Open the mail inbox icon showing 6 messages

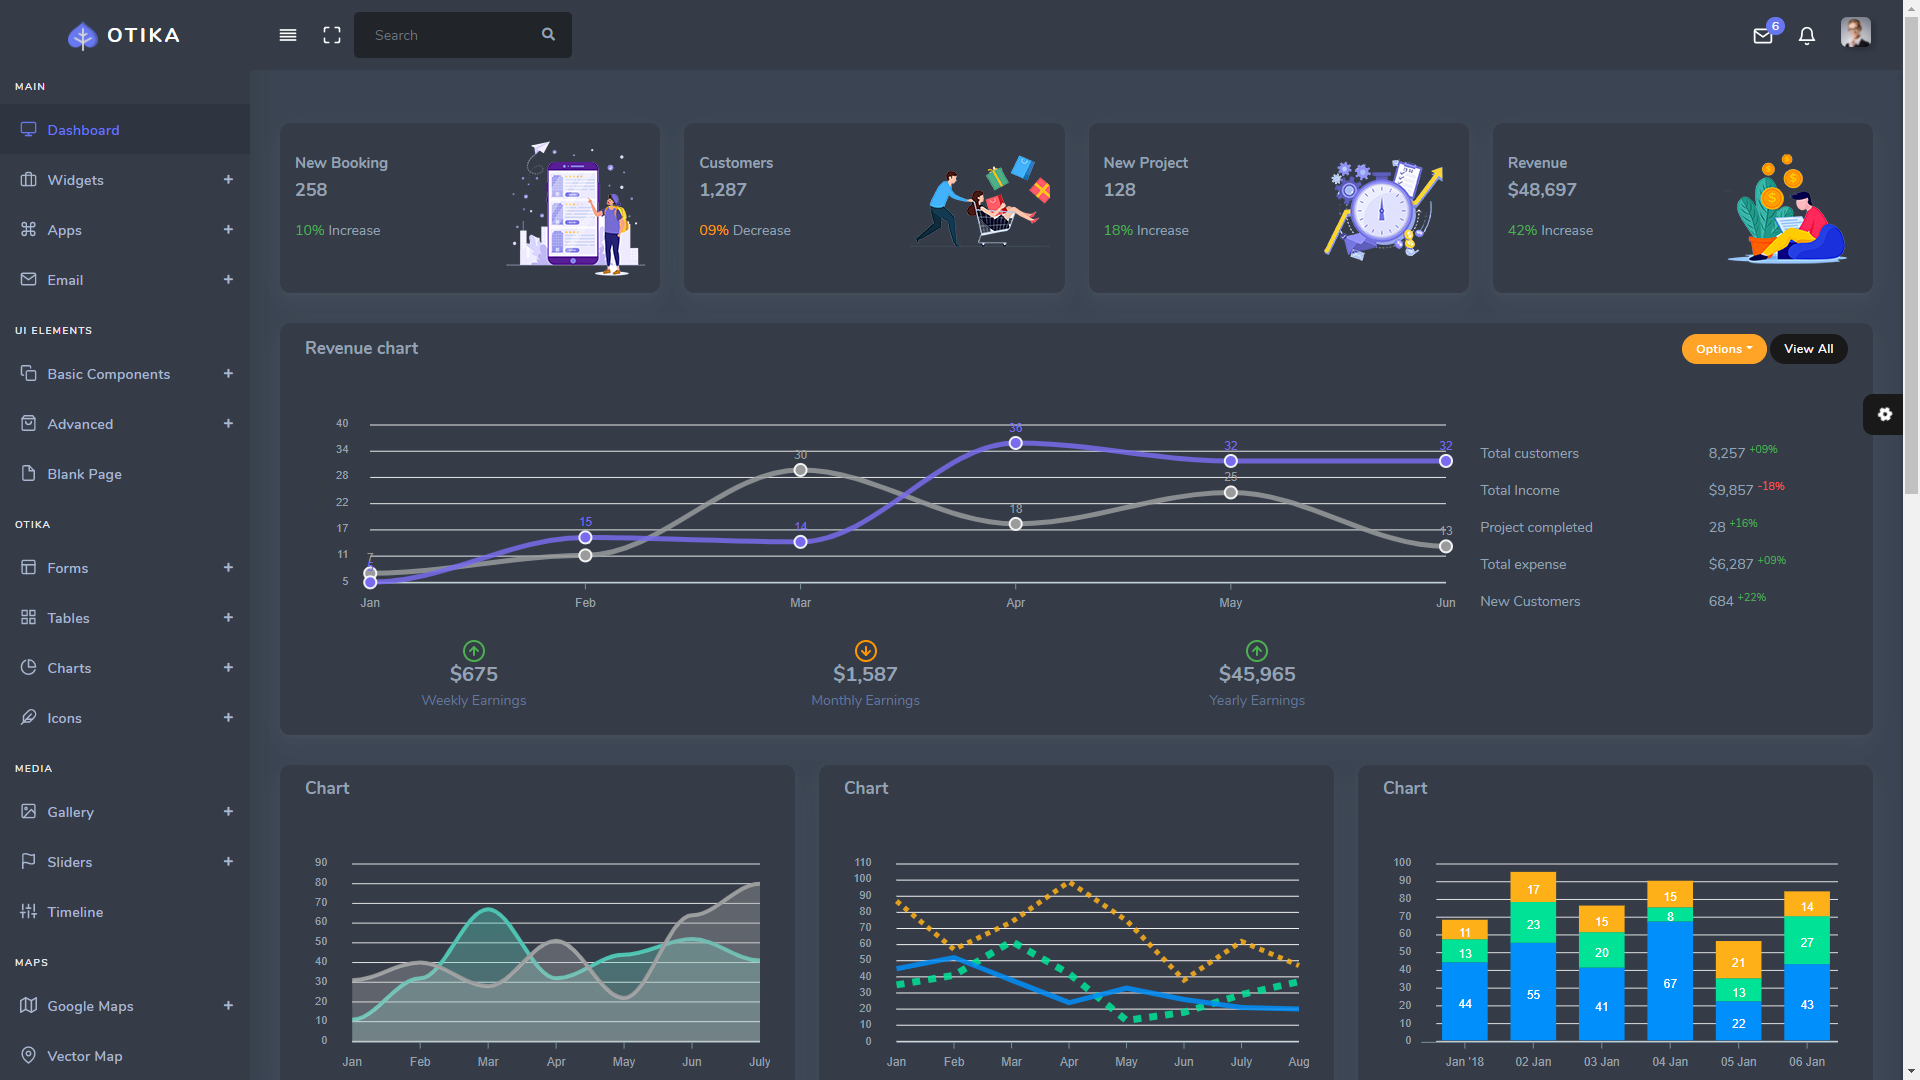[1763, 35]
